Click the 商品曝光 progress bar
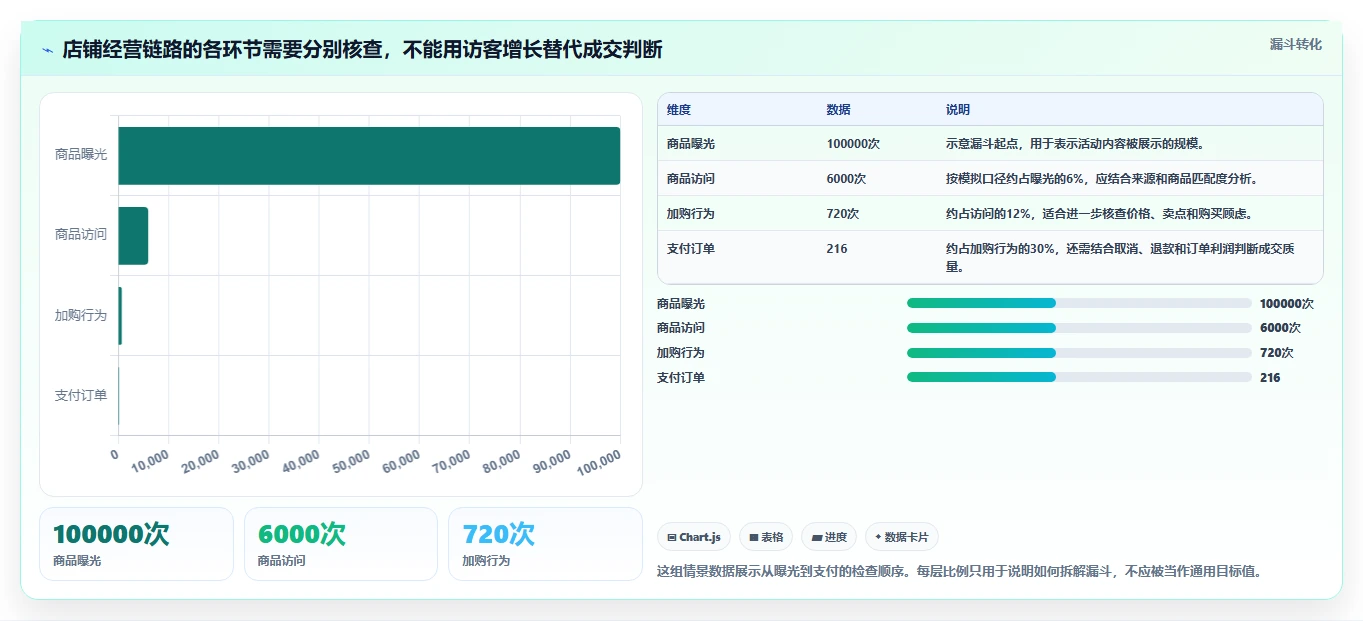Image resolution: width=1363 pixels, height=621 pixels. point(1079,303)
